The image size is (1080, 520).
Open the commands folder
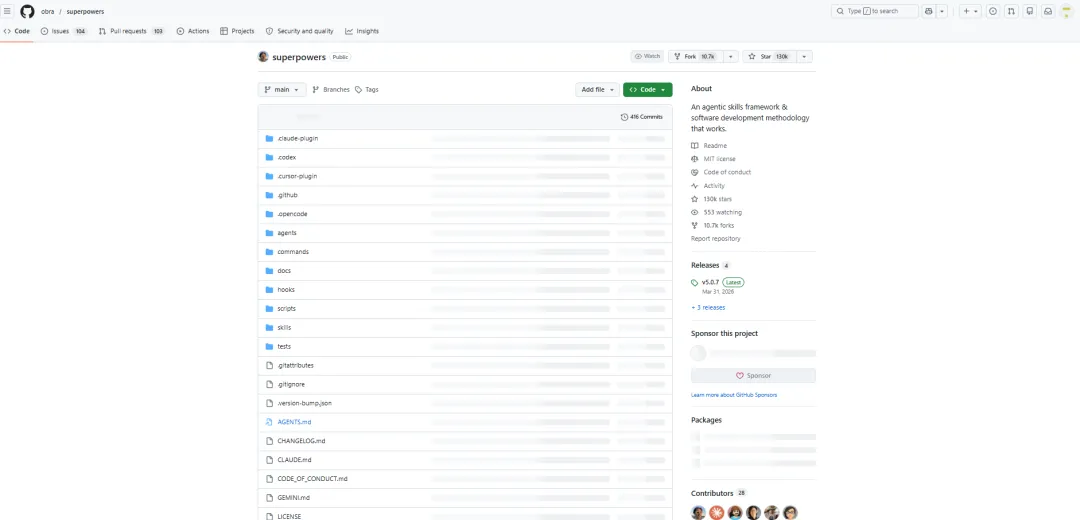pos(293,252)
